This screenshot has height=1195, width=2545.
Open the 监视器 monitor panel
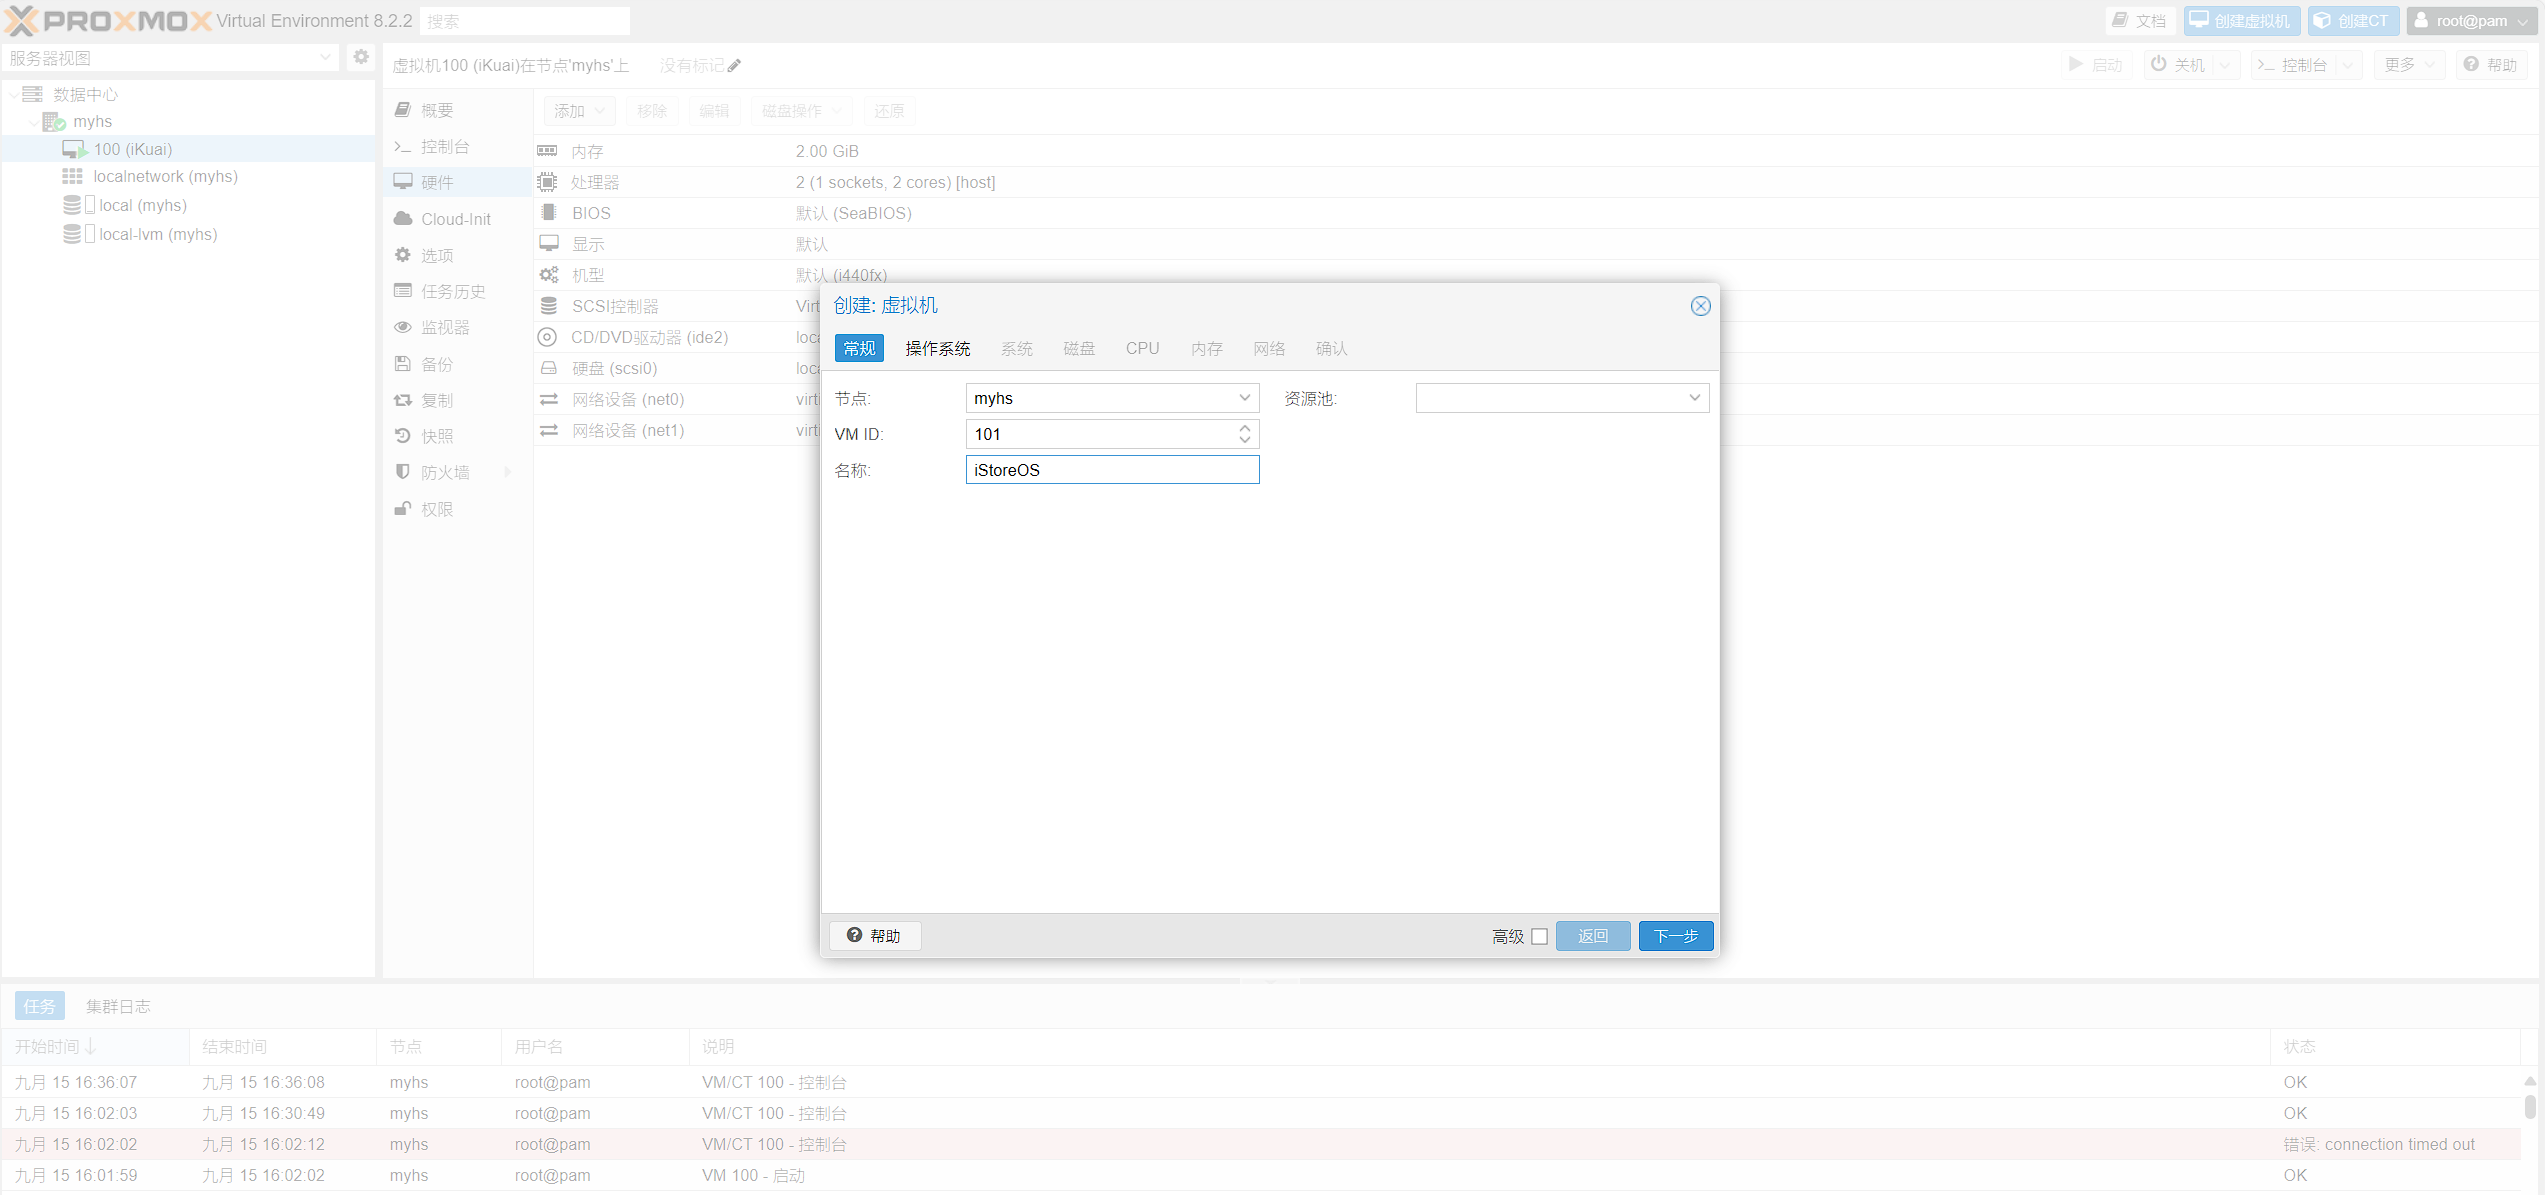click(x=457, y=328)
